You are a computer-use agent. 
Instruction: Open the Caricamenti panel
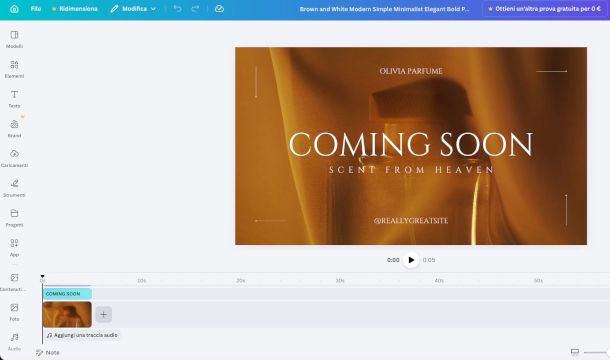(14, 158)
